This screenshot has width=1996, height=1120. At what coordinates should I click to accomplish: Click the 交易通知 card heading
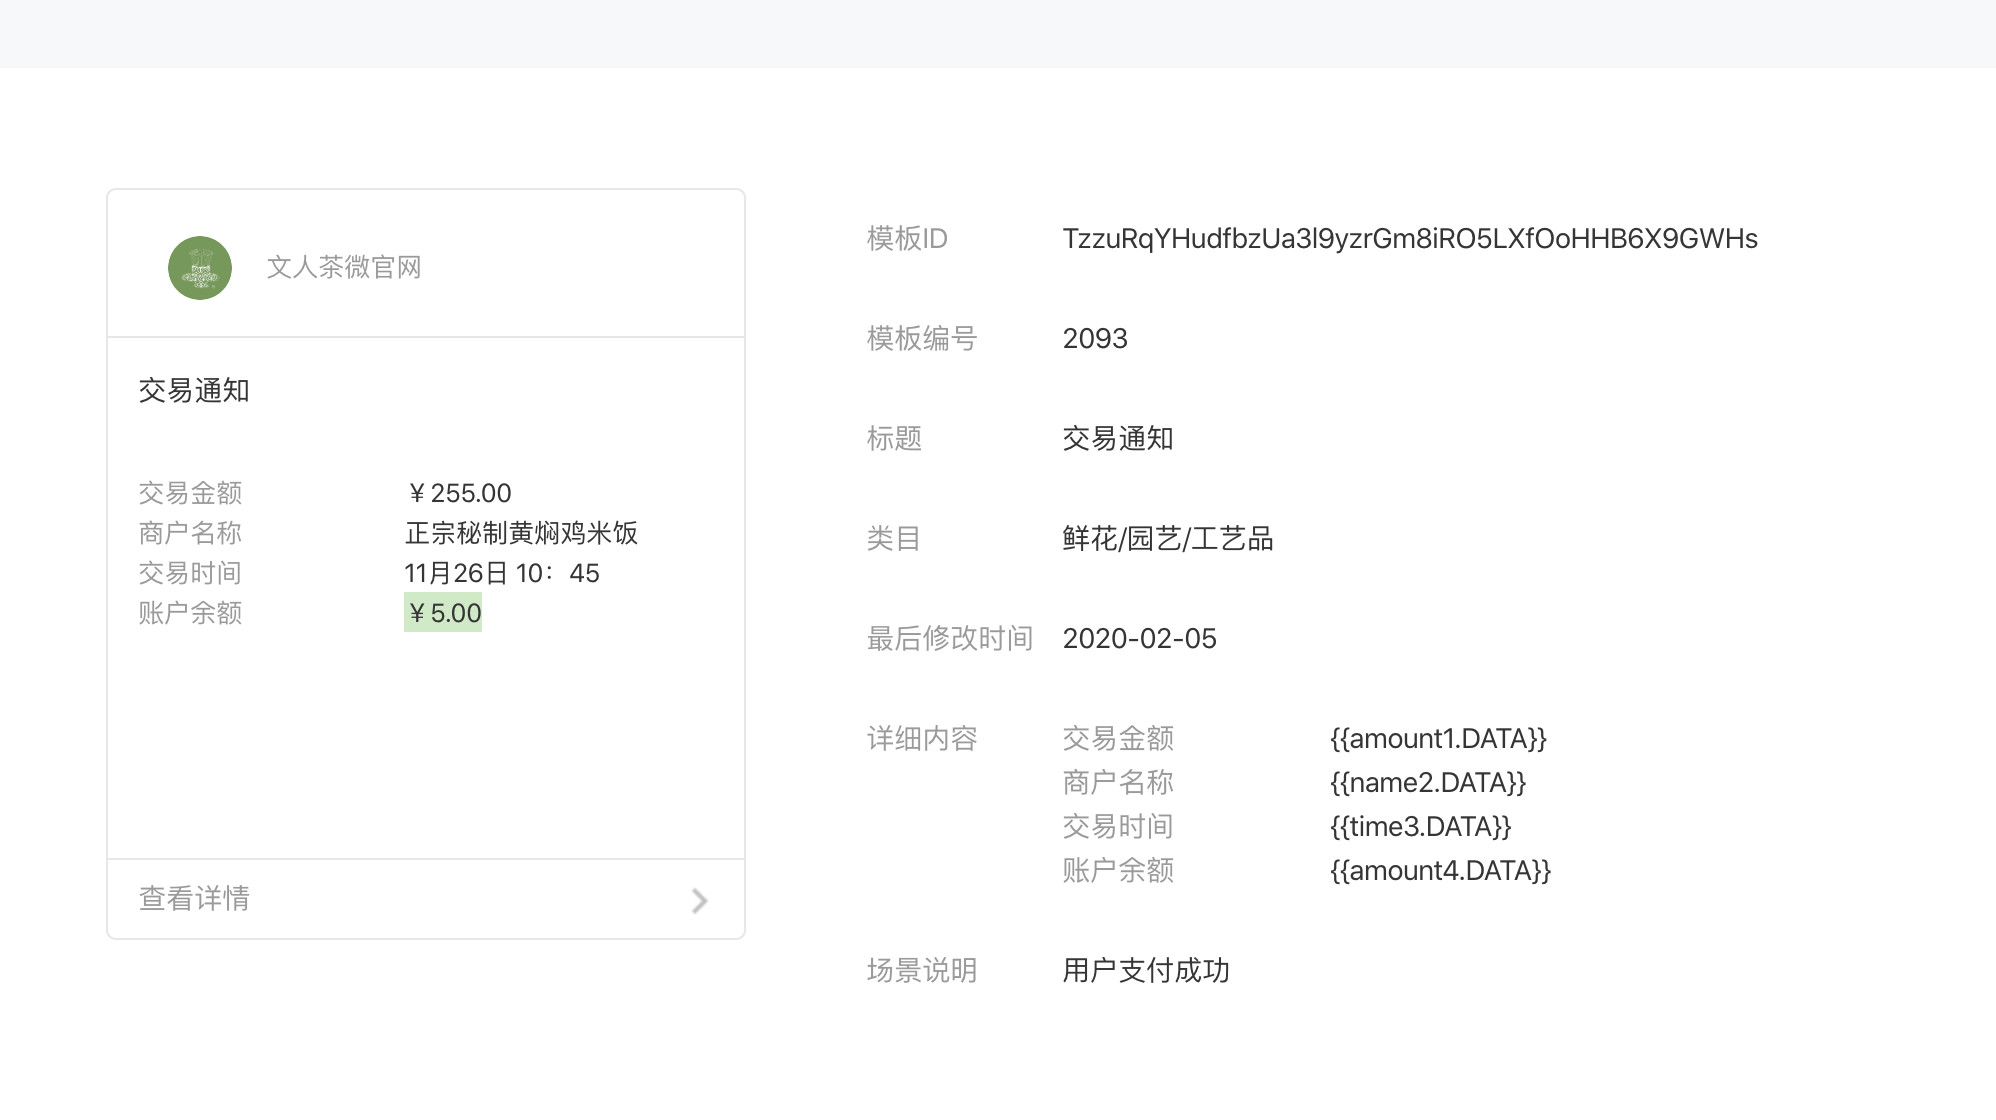[194, 391]
